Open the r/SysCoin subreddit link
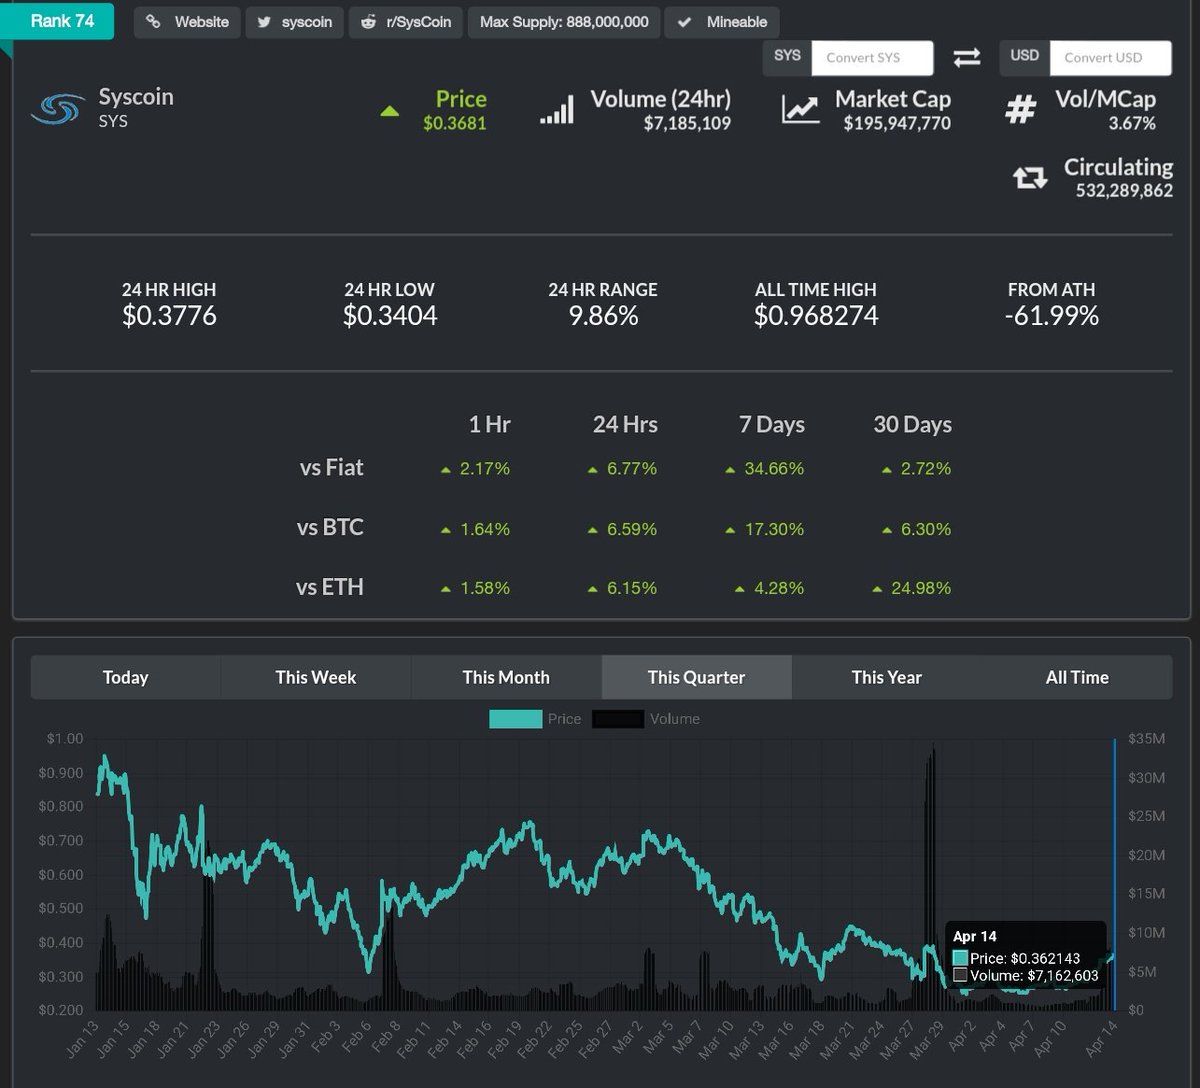1200x1088 pixels. coord(406,22)
